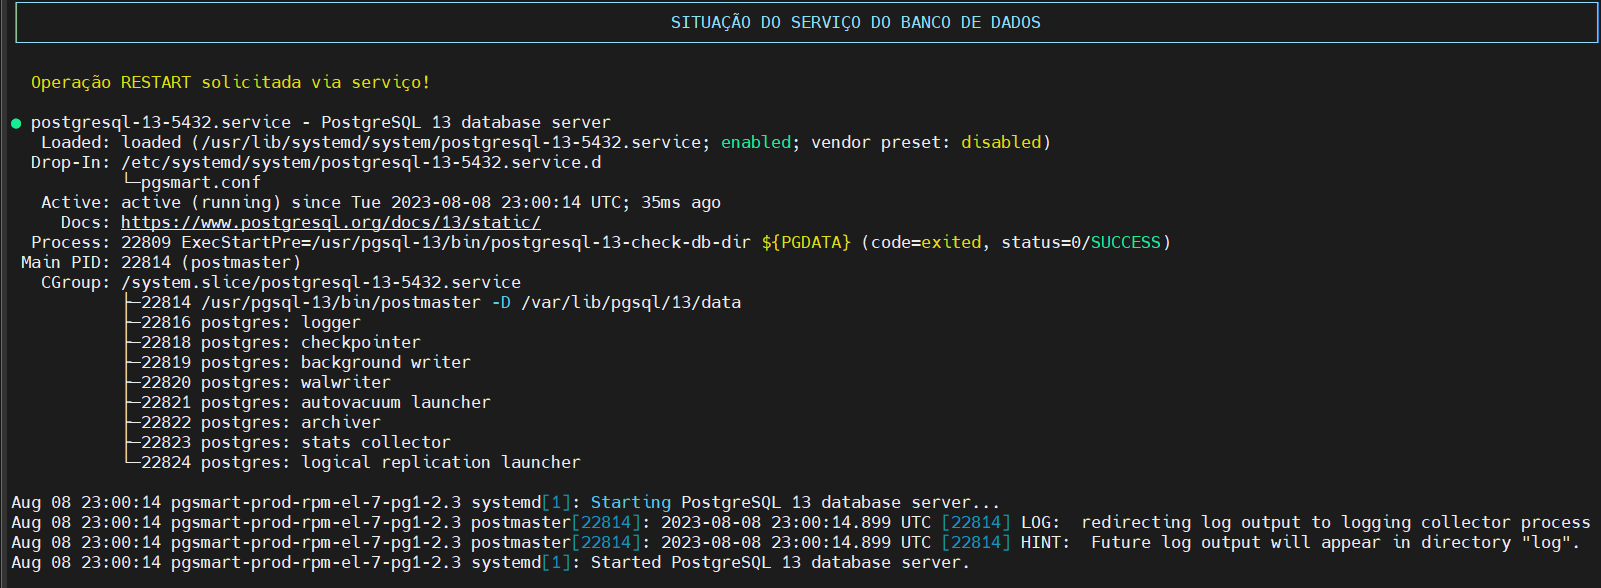Select the '22824 postgres: logical replication launcher' row
The height and width of the screenshot is (588, 1601).
(x=361, y=462)
